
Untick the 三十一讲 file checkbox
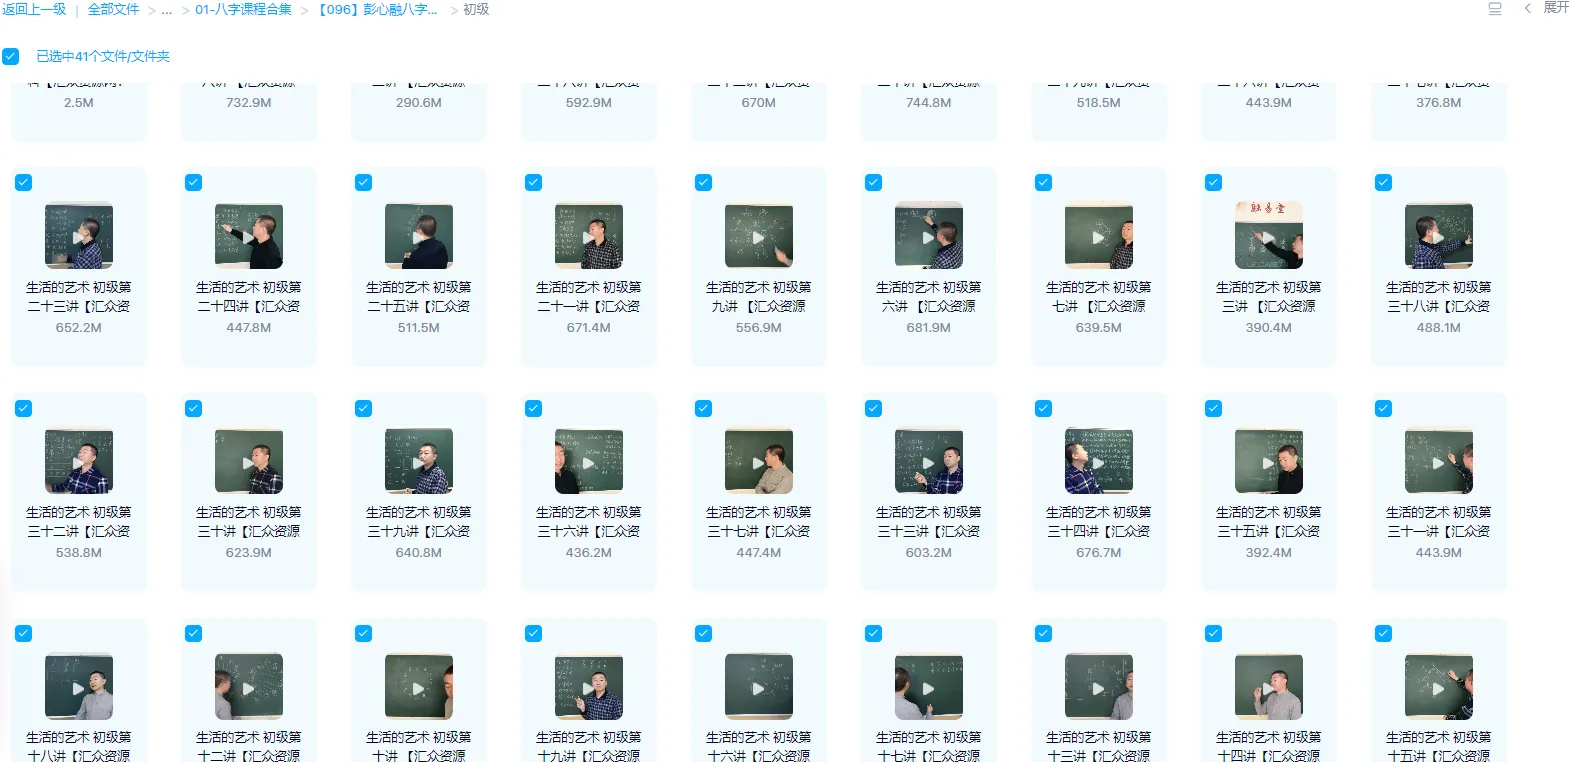tap(1383, 408)
